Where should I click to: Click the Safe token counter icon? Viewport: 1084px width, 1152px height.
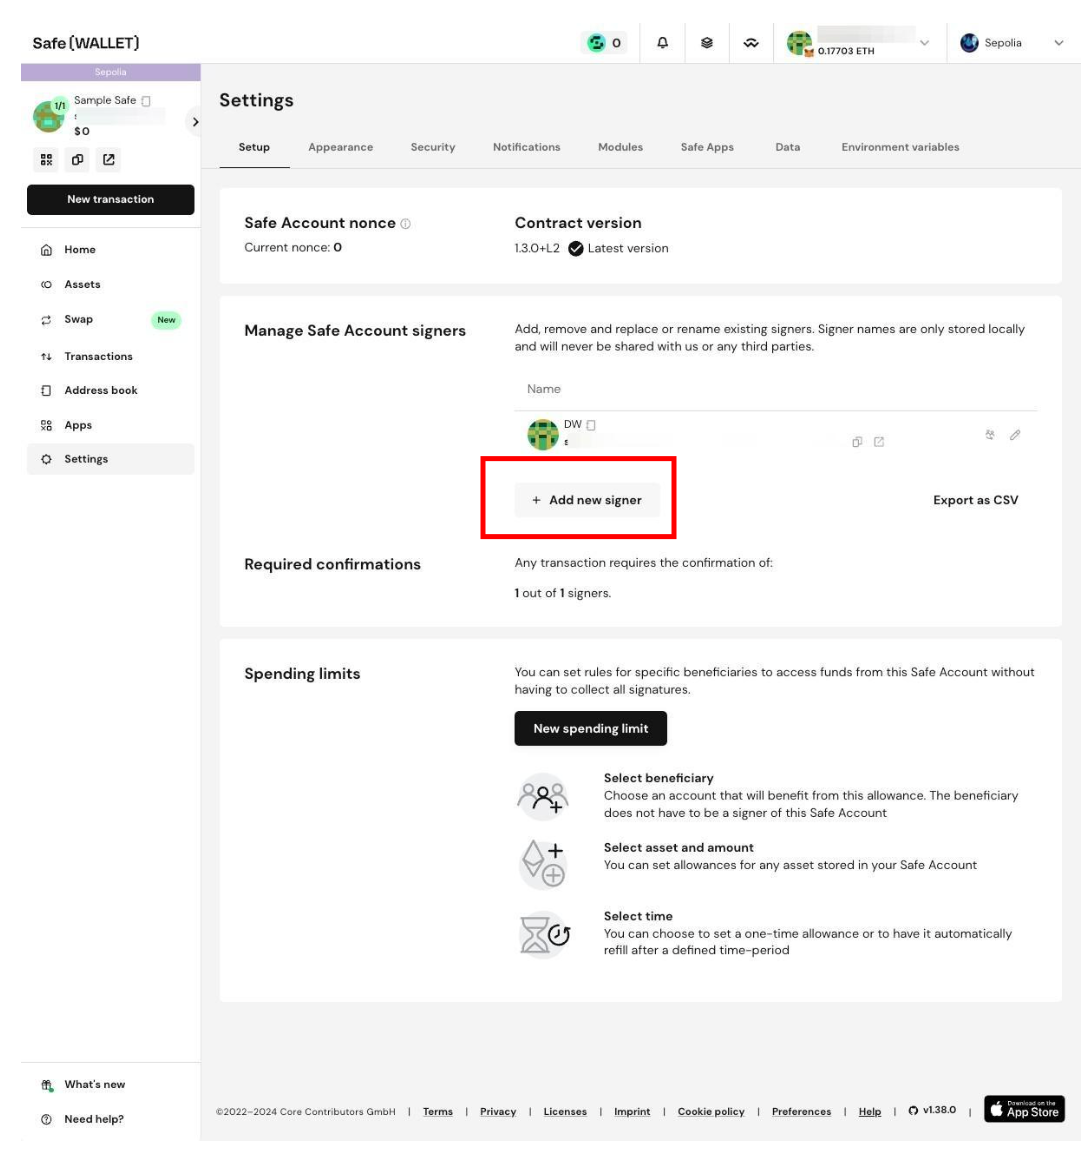coord(604,43)
